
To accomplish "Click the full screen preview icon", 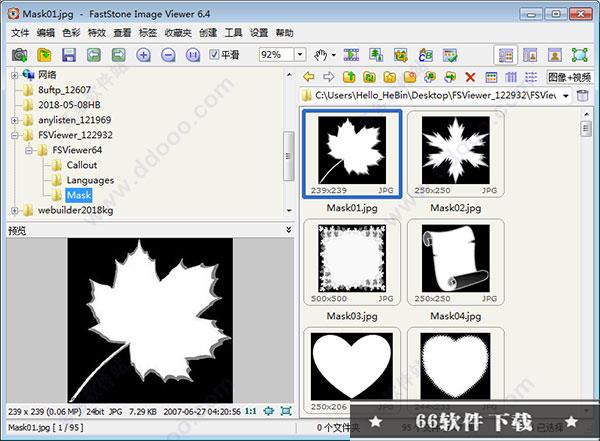I will point(286,411).
